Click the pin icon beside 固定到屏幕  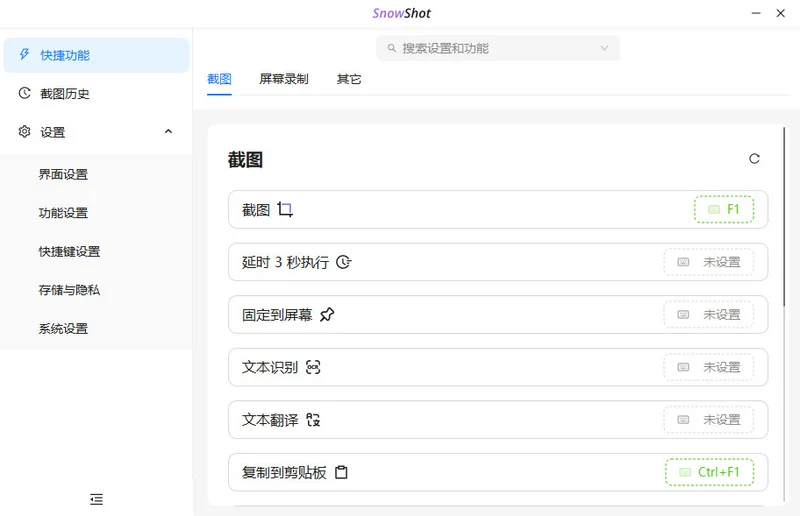(x=327, y=315)
